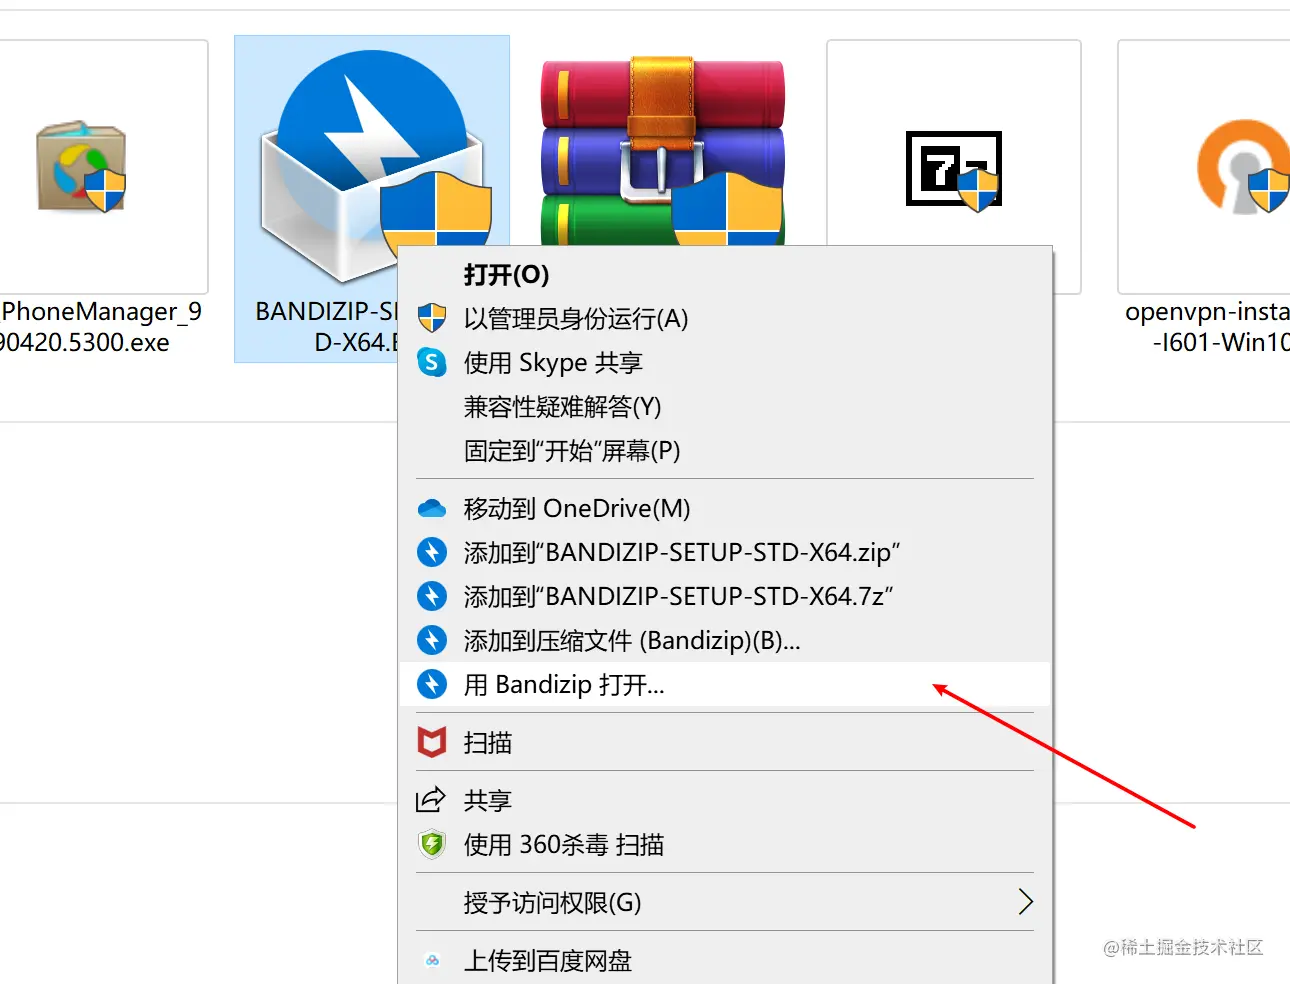Image resolution: width=1290 pixels, height=984 pixels.
Task: Click the 360 antivirus shield icon
Action: [431, 845]
